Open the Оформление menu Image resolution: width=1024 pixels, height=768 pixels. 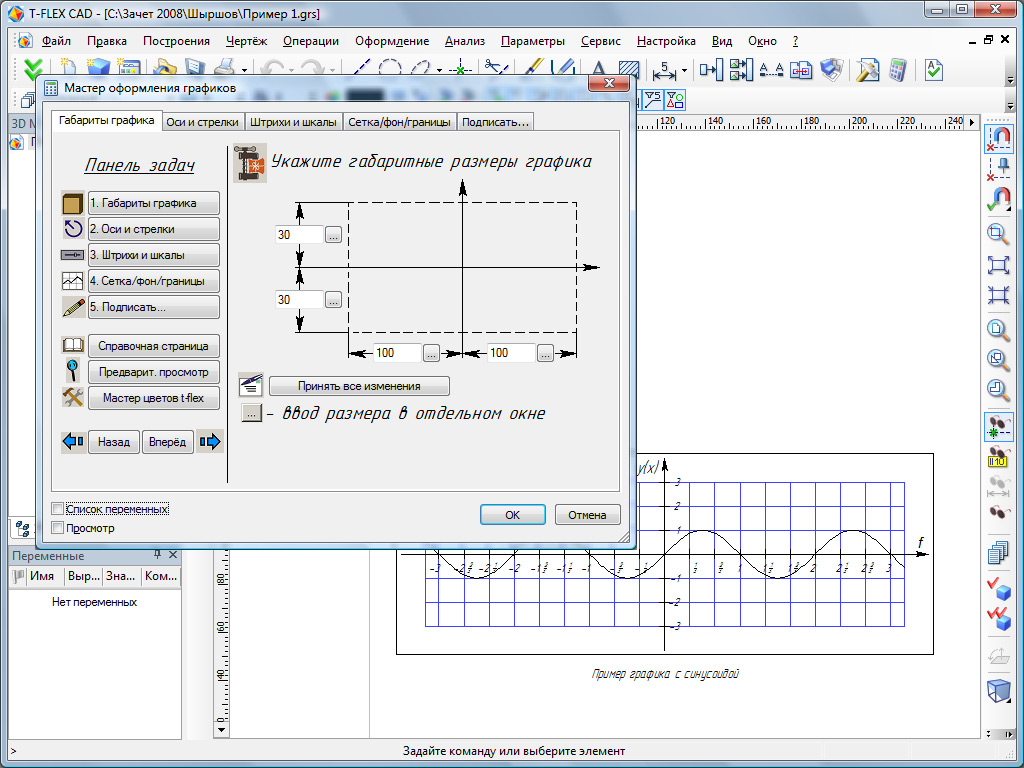tap(392, 41)
